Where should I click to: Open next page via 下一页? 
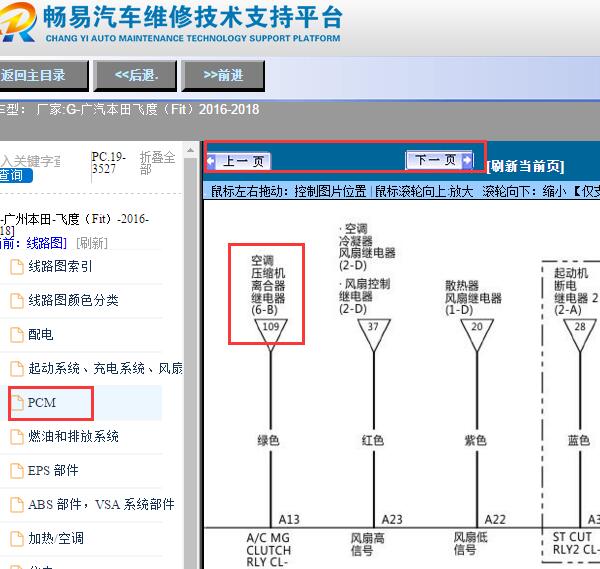pyautogui.click(x=440, y=160)
